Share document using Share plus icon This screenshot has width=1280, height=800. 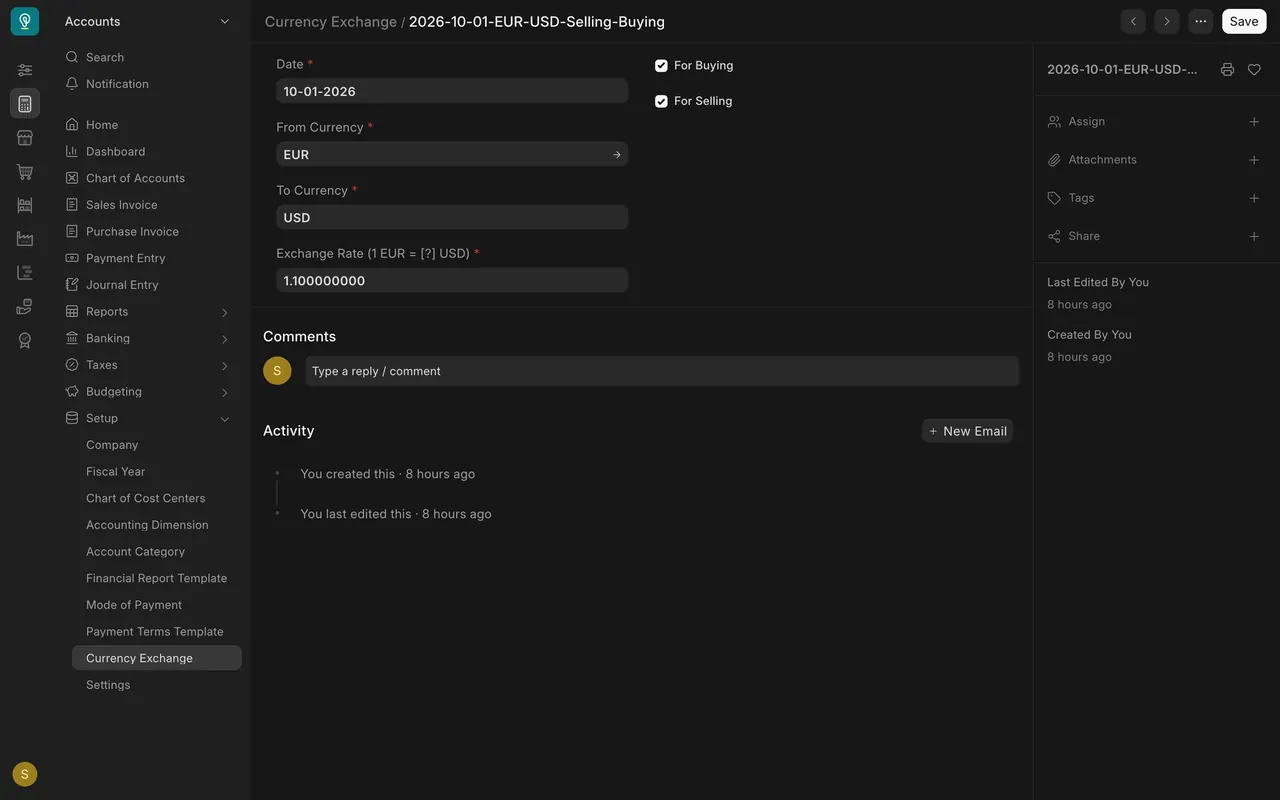[x=1254, y=237]
